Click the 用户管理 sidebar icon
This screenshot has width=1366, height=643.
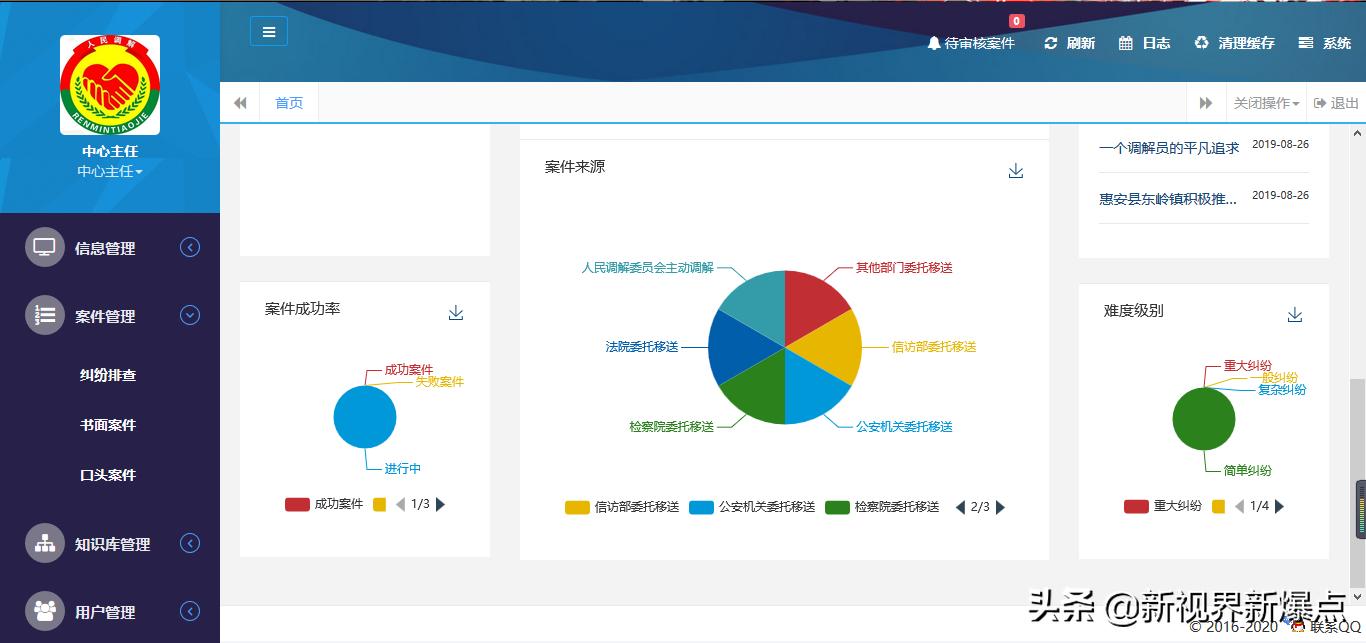click(x=43, y=611)
